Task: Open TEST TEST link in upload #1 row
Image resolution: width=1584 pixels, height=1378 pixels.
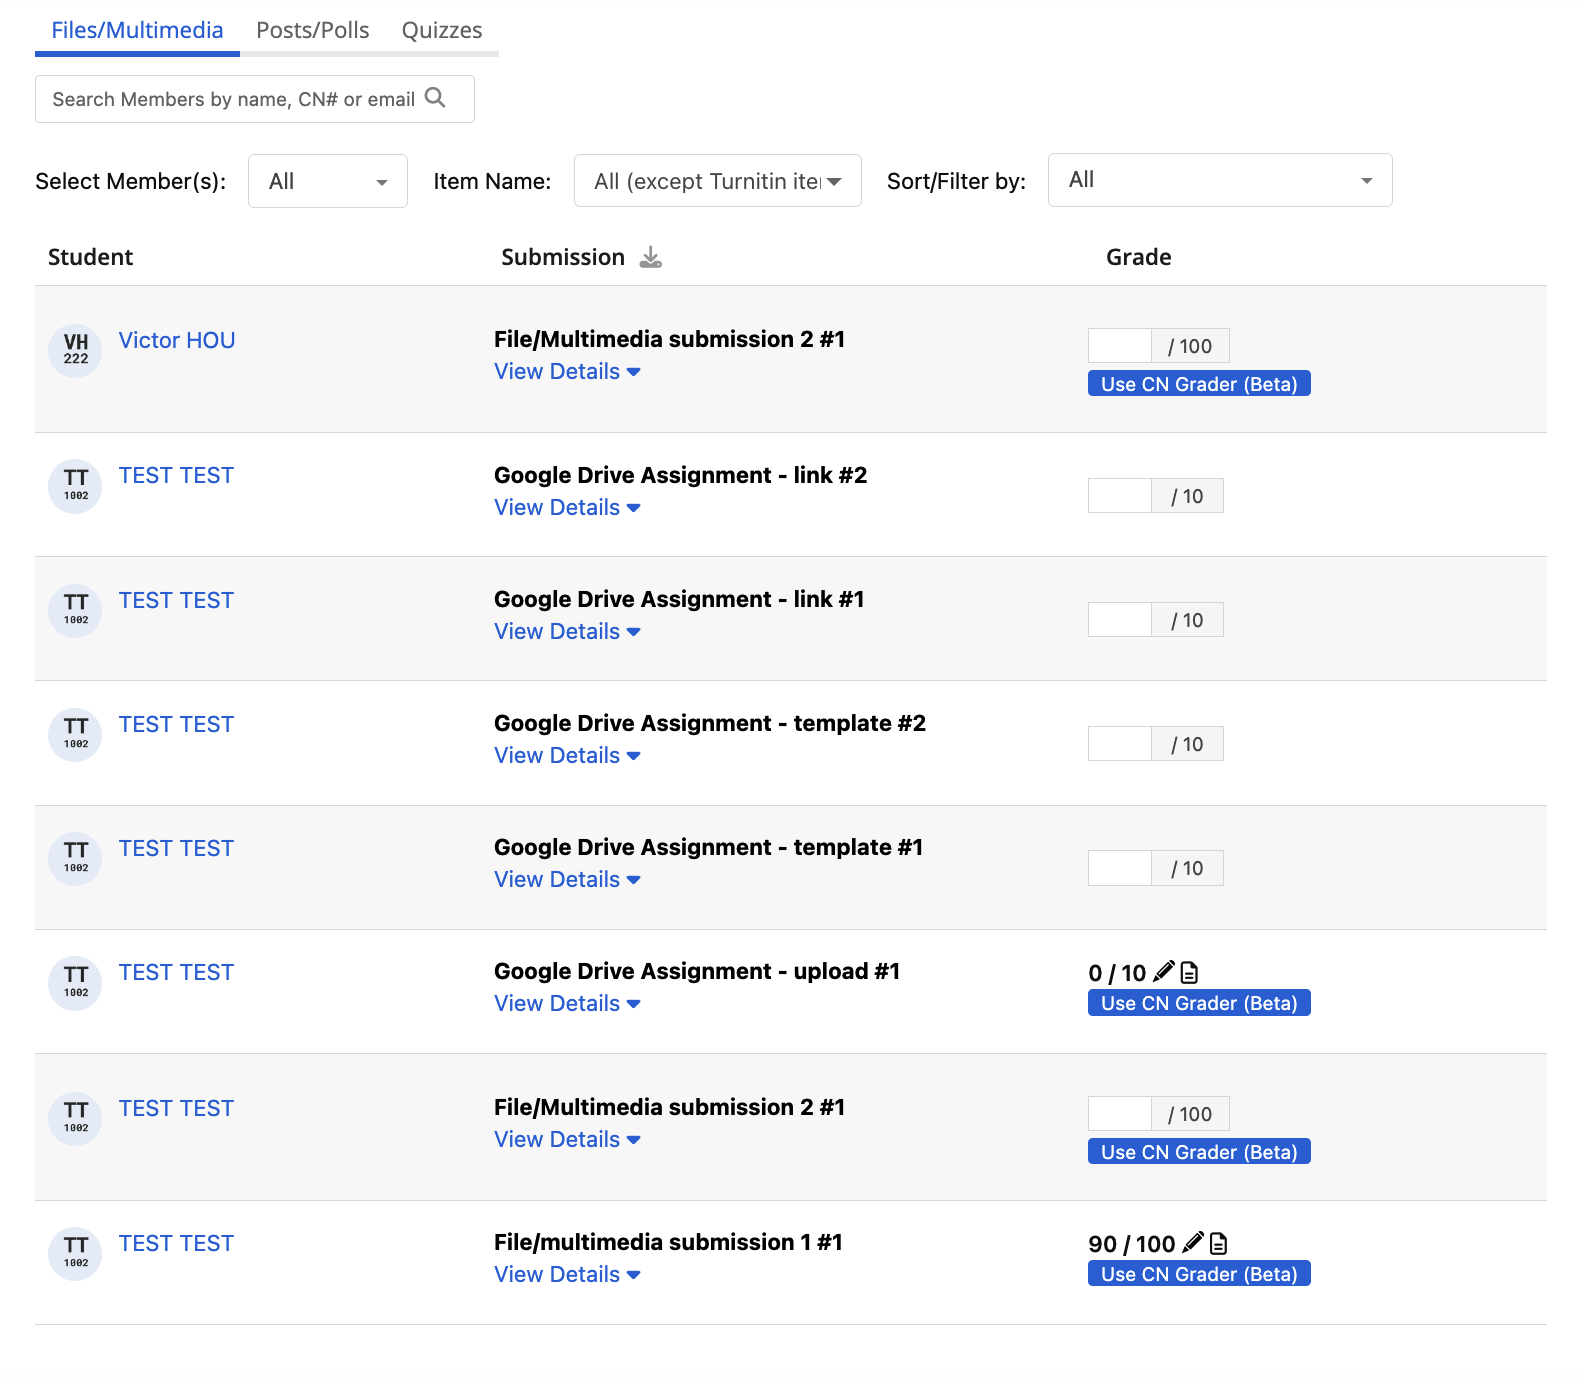Action: pos(176,972)
